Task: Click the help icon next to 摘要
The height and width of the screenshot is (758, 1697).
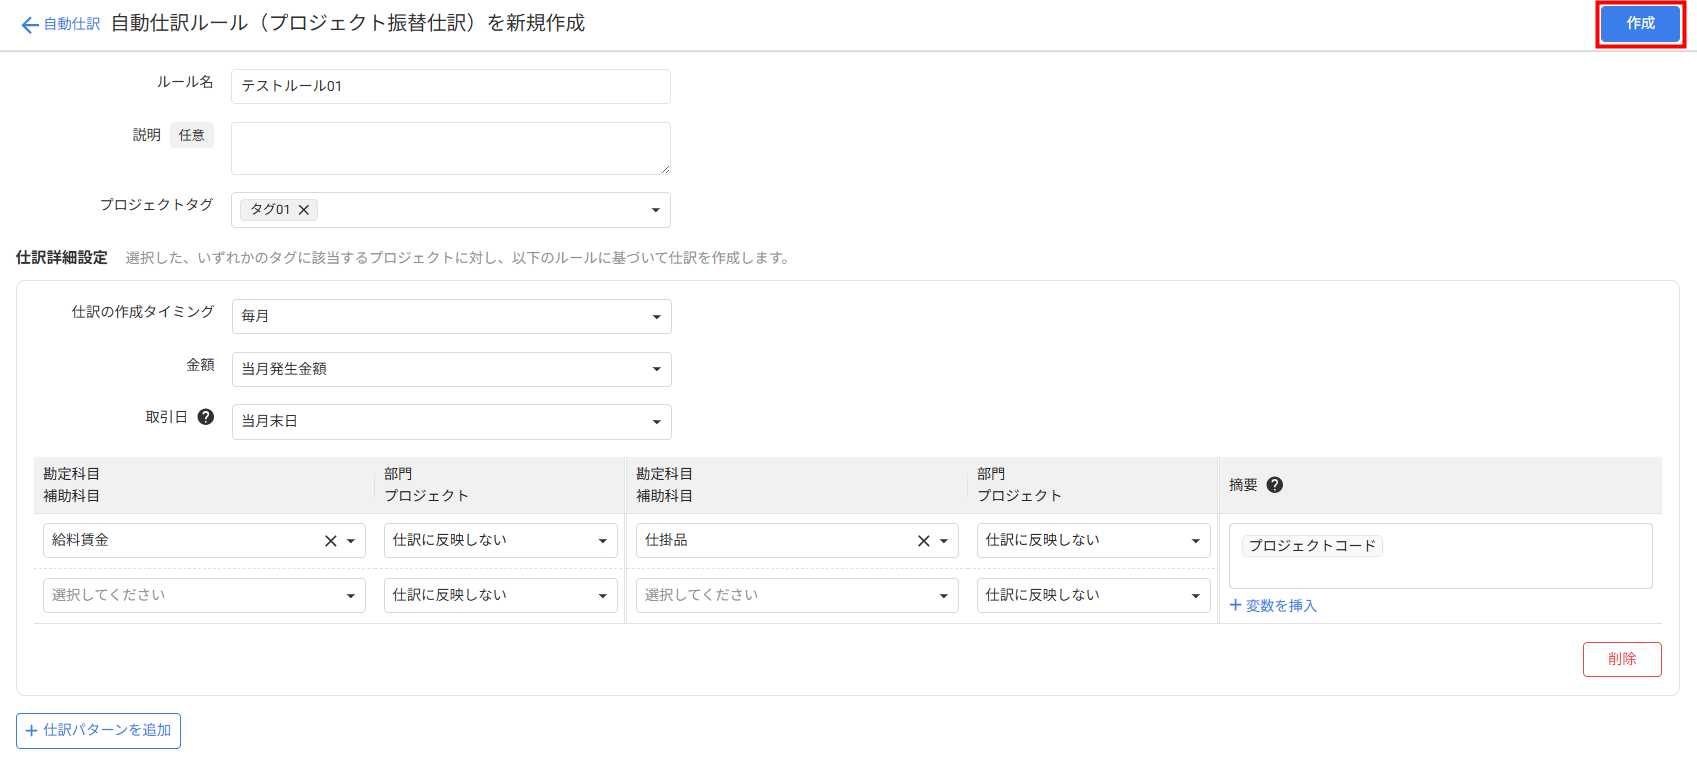Action: point(1274,485)
